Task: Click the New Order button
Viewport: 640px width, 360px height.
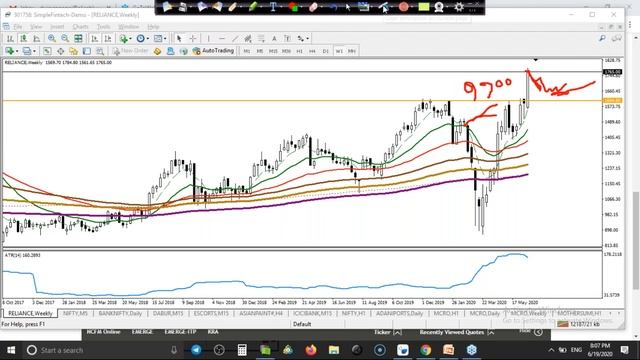Action: [x=130, y=51]
